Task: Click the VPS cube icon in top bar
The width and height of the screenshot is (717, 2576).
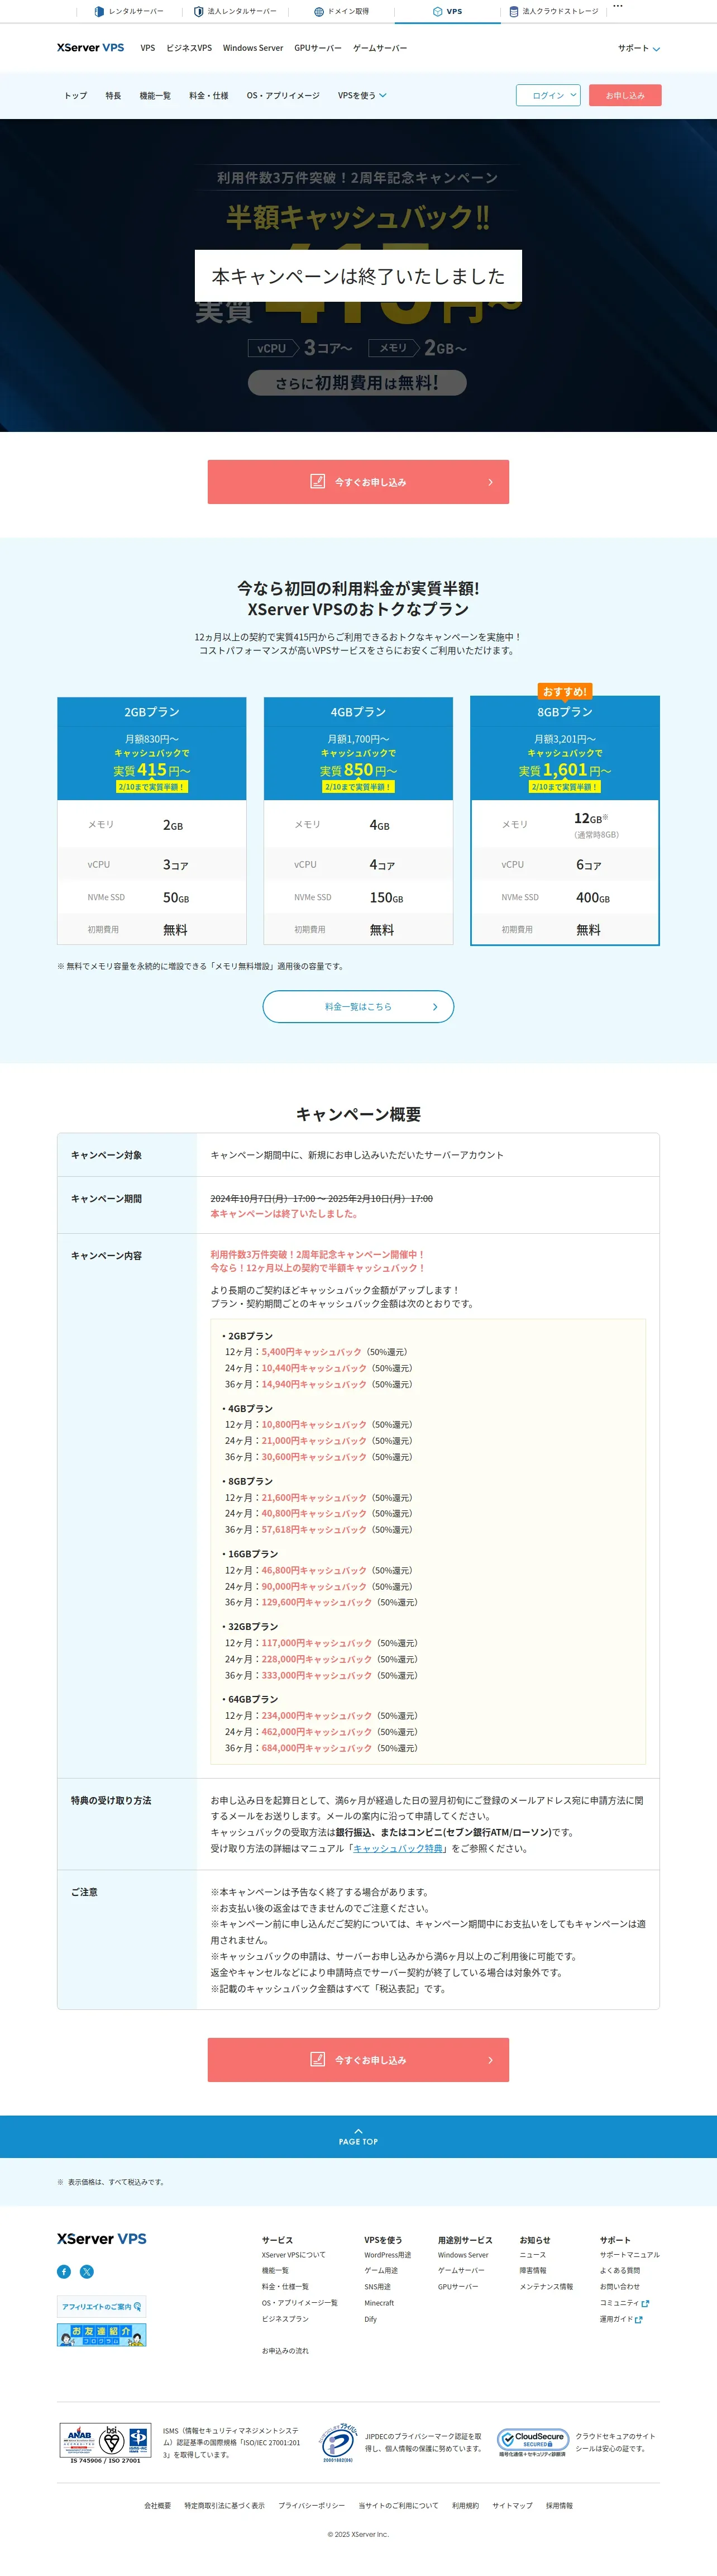Action: tap(437, 12)
